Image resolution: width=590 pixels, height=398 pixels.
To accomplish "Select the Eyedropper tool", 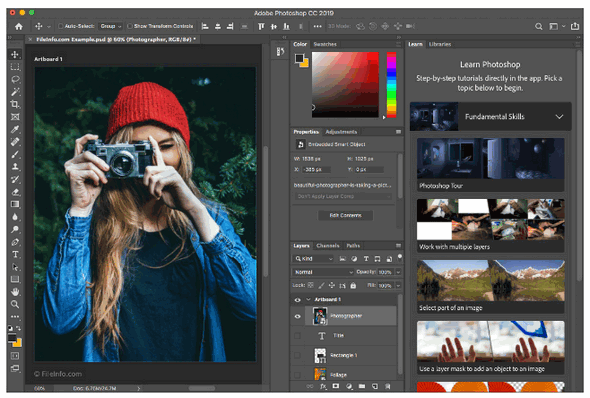I will 15,129.
